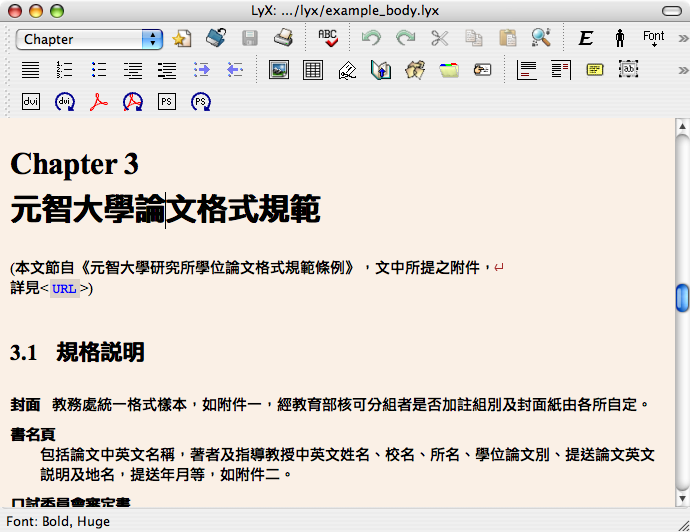Viewport: 690px width, 532px height.
Task: Expand the top toolbar overflow chevron
Action: pyautogui.click(x=682, y=39)
